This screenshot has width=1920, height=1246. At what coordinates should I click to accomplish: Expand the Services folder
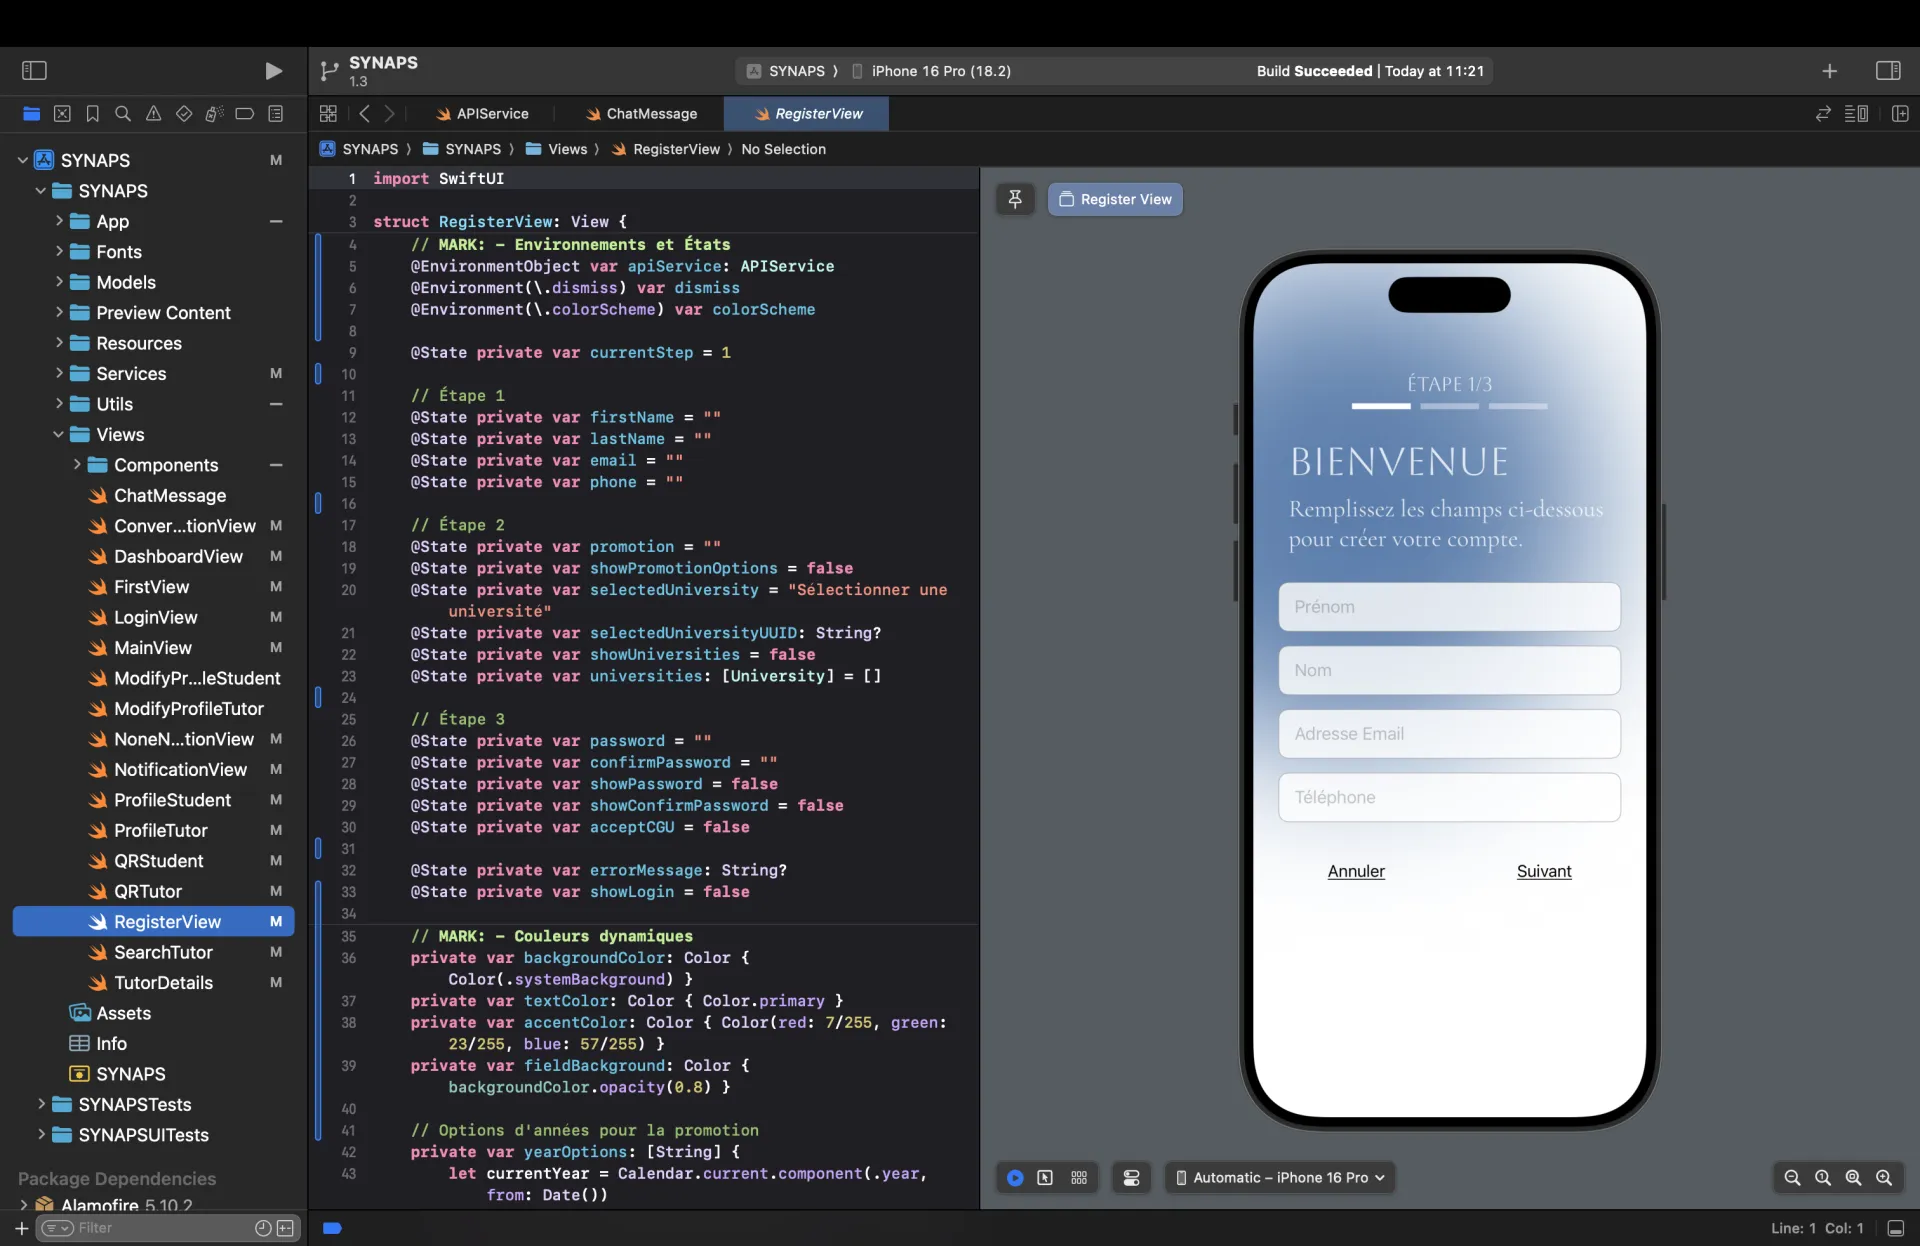point(59,373)
